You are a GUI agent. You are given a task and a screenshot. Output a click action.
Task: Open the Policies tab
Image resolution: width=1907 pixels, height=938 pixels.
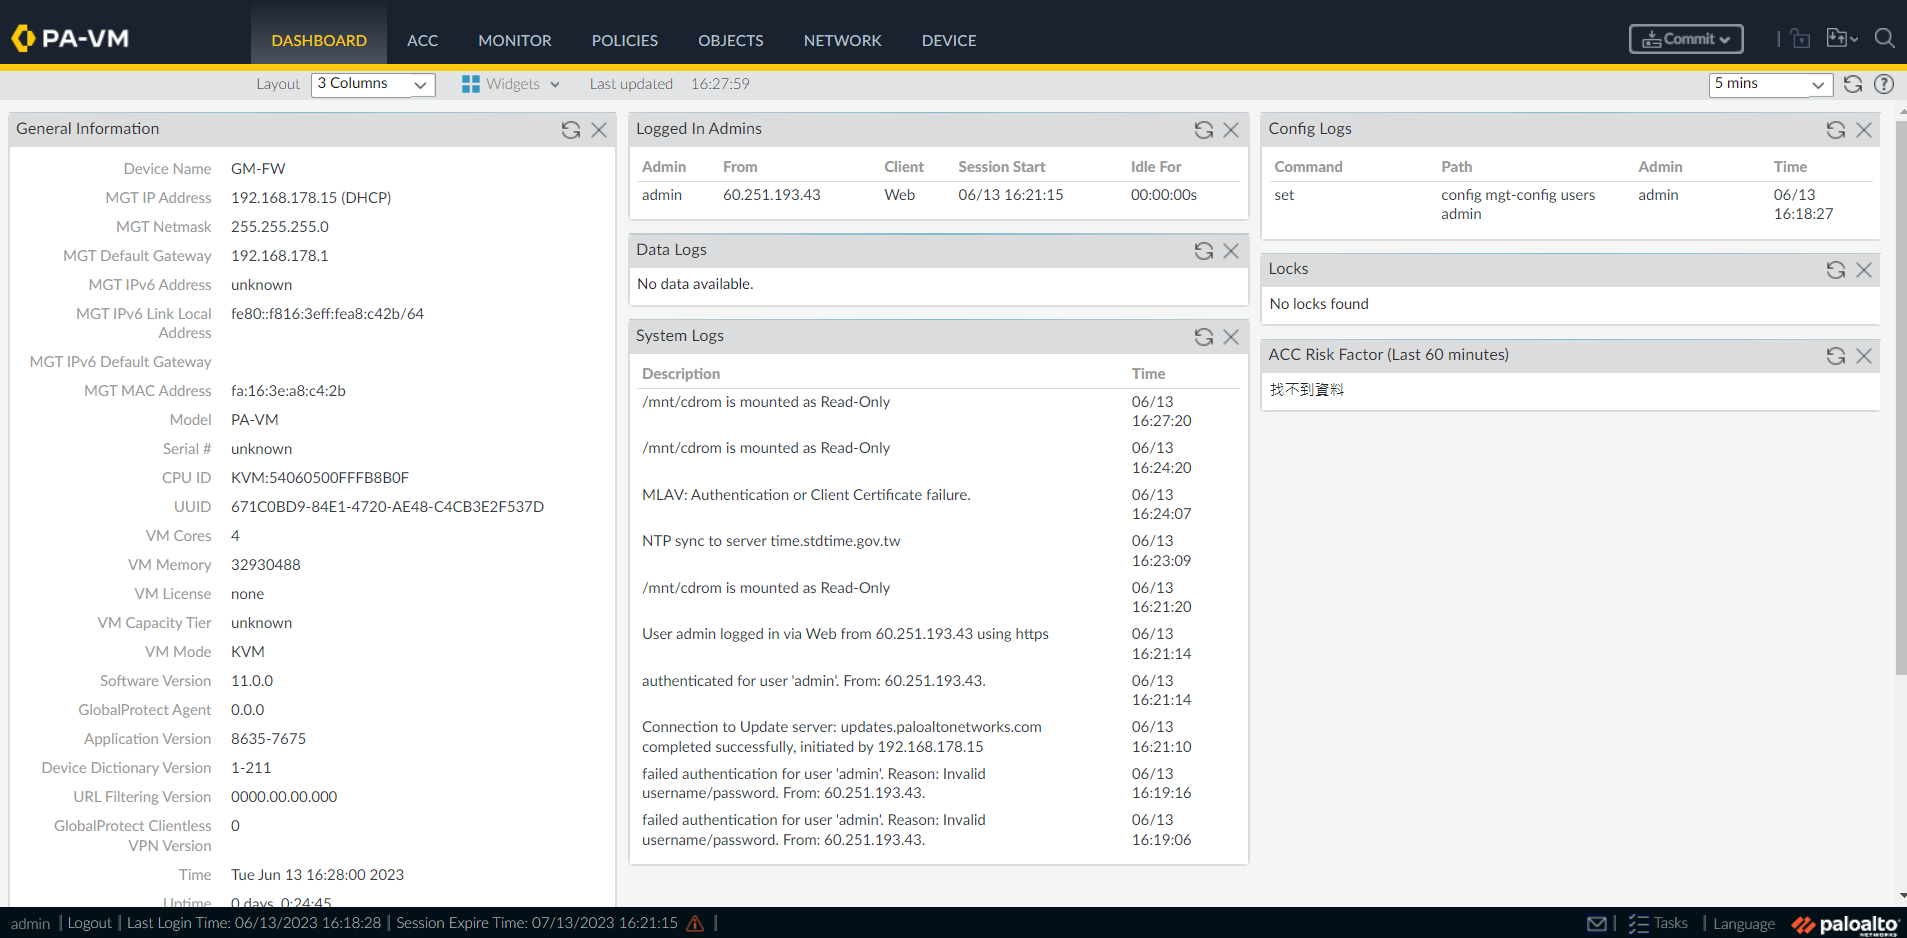tap(625, 40)
